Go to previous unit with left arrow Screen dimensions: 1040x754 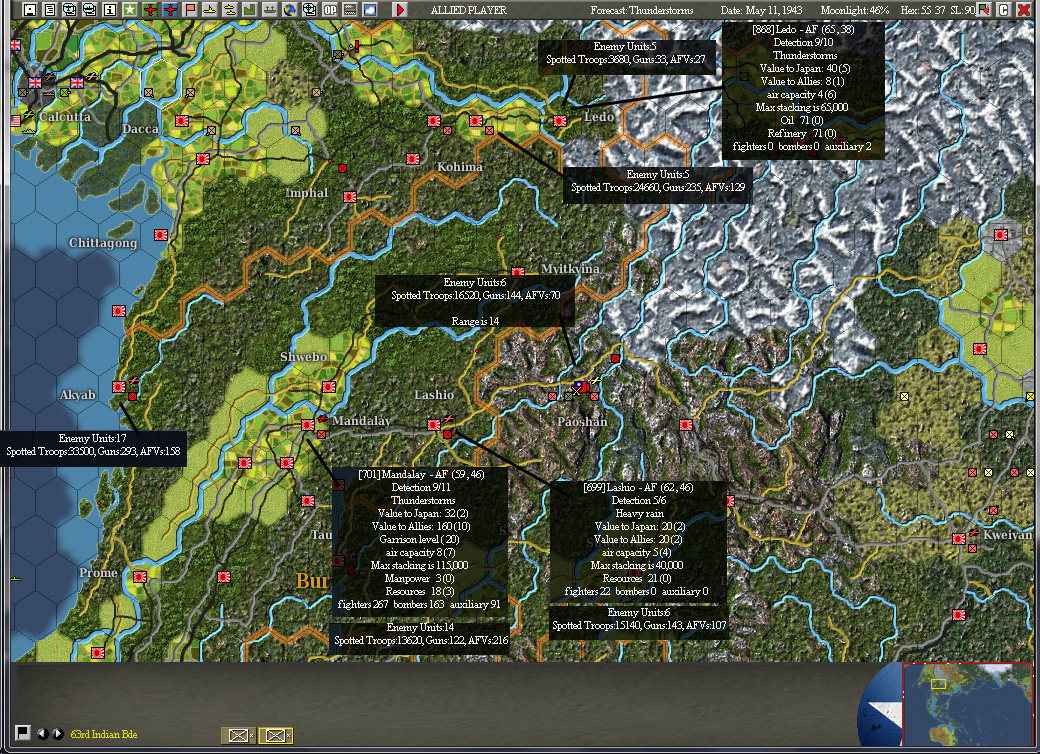click(x=42, y=733)
